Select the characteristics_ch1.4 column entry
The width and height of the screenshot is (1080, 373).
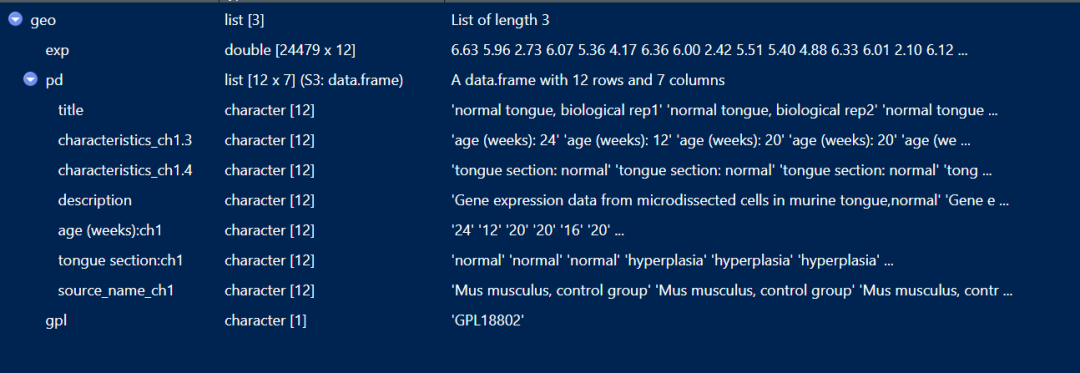point(125,171)
